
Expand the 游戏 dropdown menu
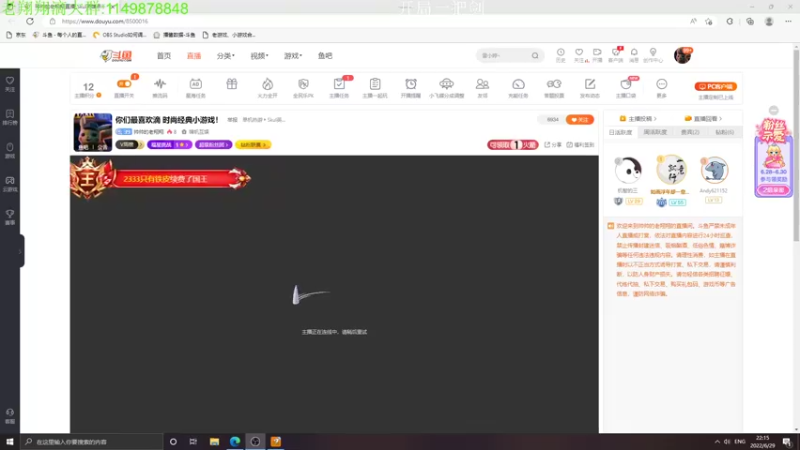(x=293, y=56)
